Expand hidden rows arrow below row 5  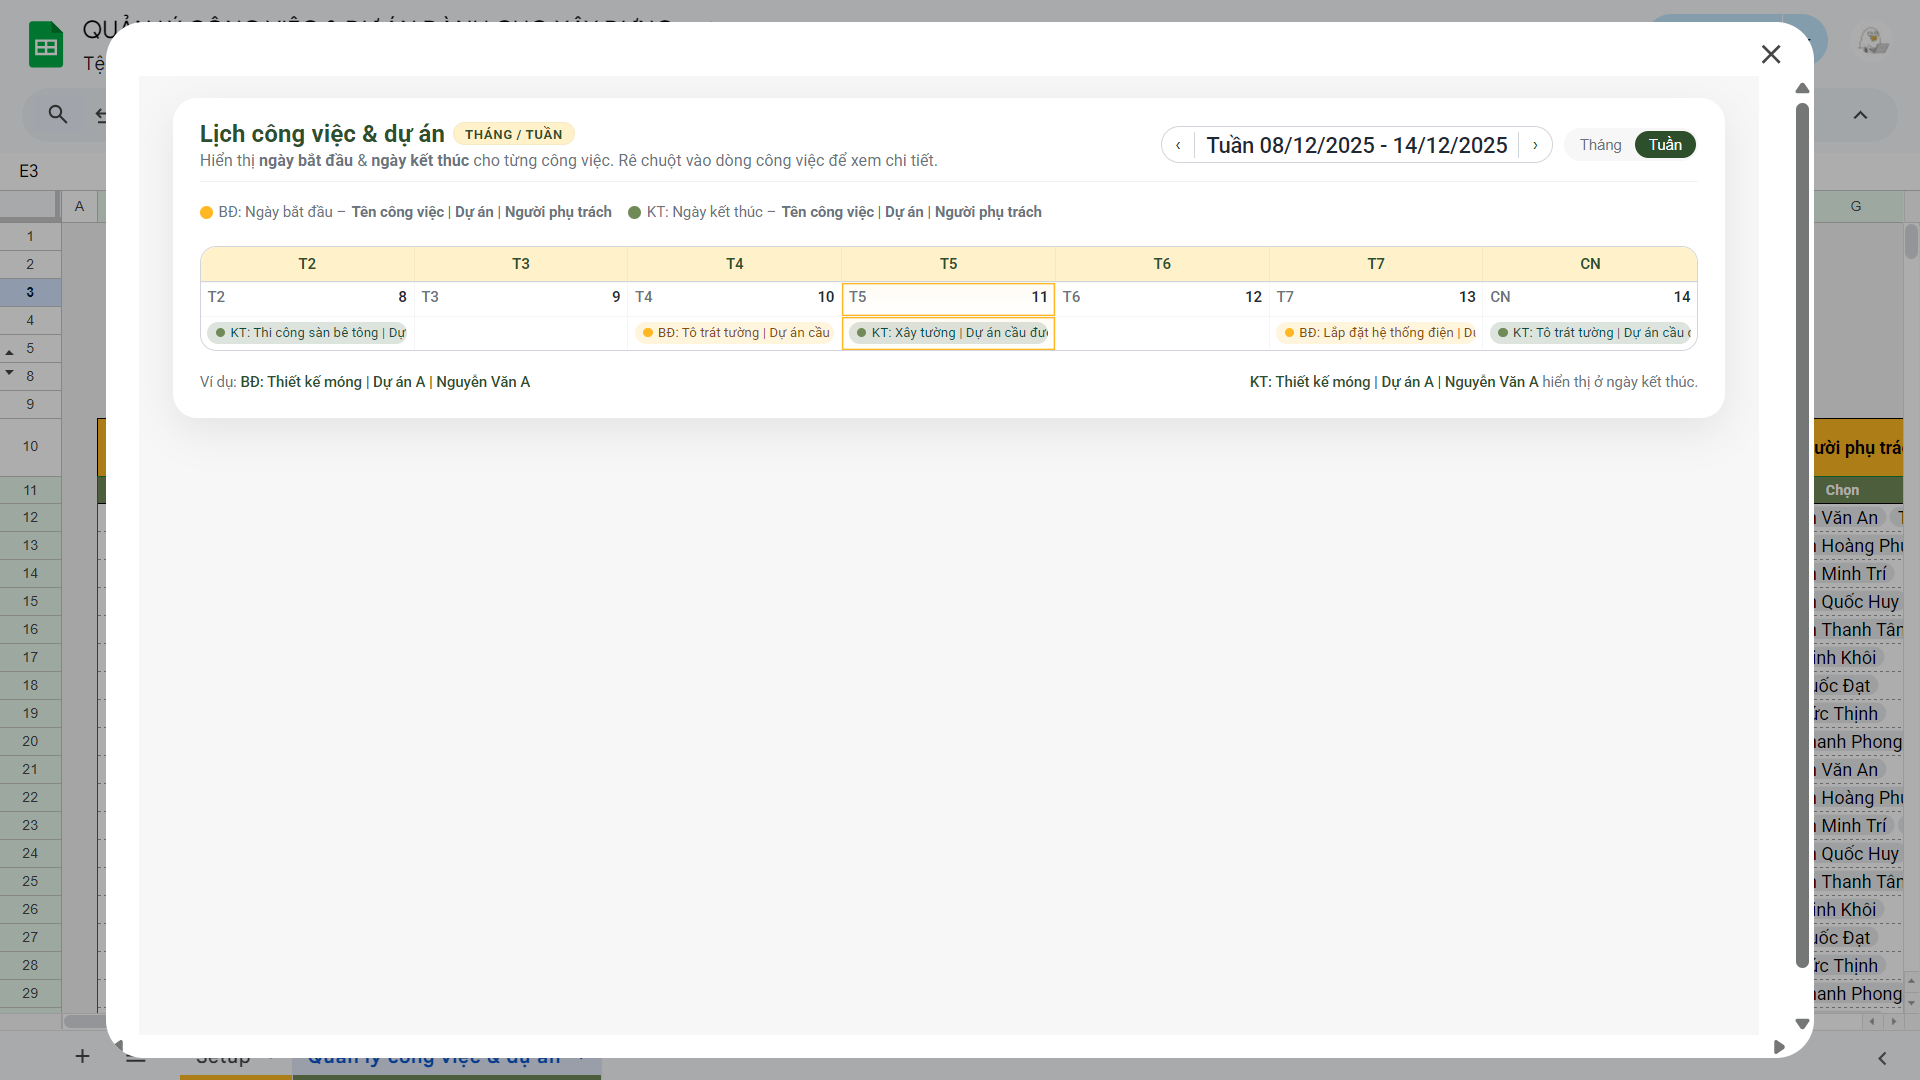tap(10, 372)
